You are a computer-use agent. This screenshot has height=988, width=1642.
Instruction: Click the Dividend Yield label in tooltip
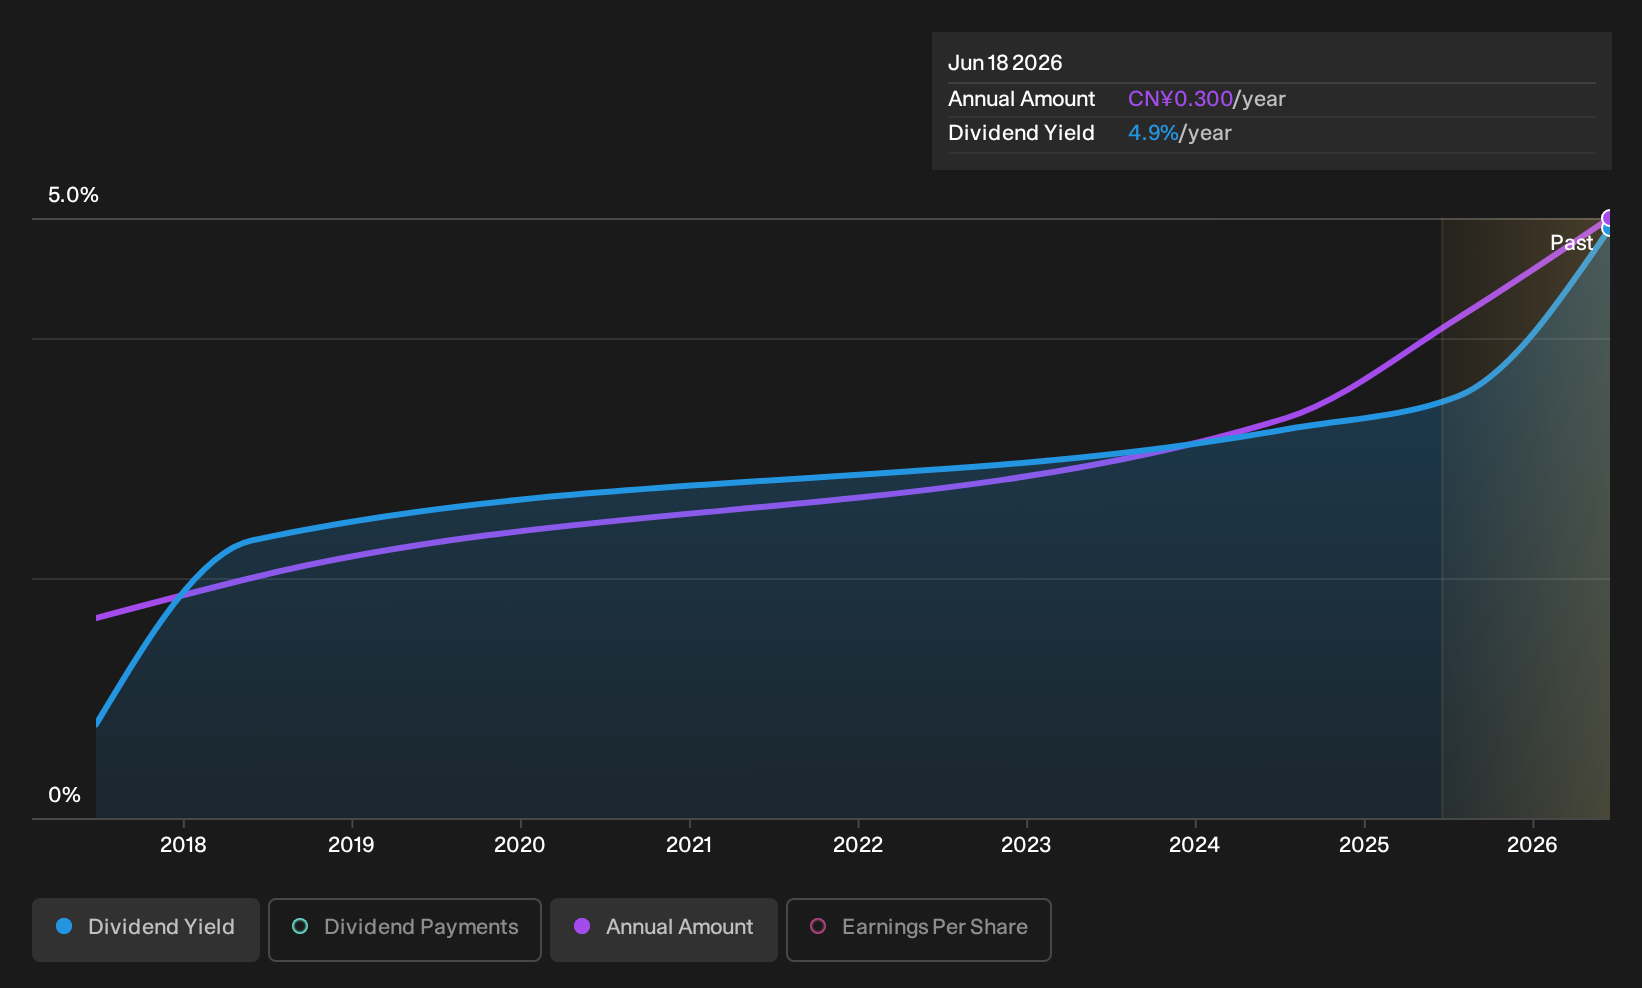(x=1021, y=133)
